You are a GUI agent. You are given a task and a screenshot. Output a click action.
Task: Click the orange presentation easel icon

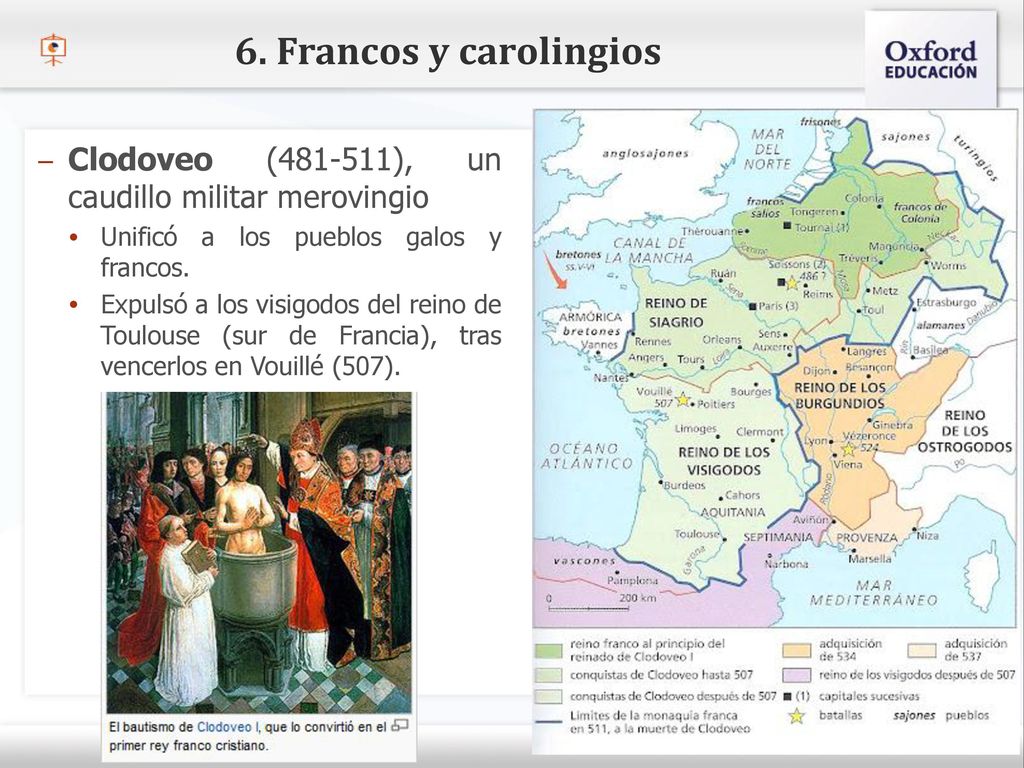click(x=53, y=50)
